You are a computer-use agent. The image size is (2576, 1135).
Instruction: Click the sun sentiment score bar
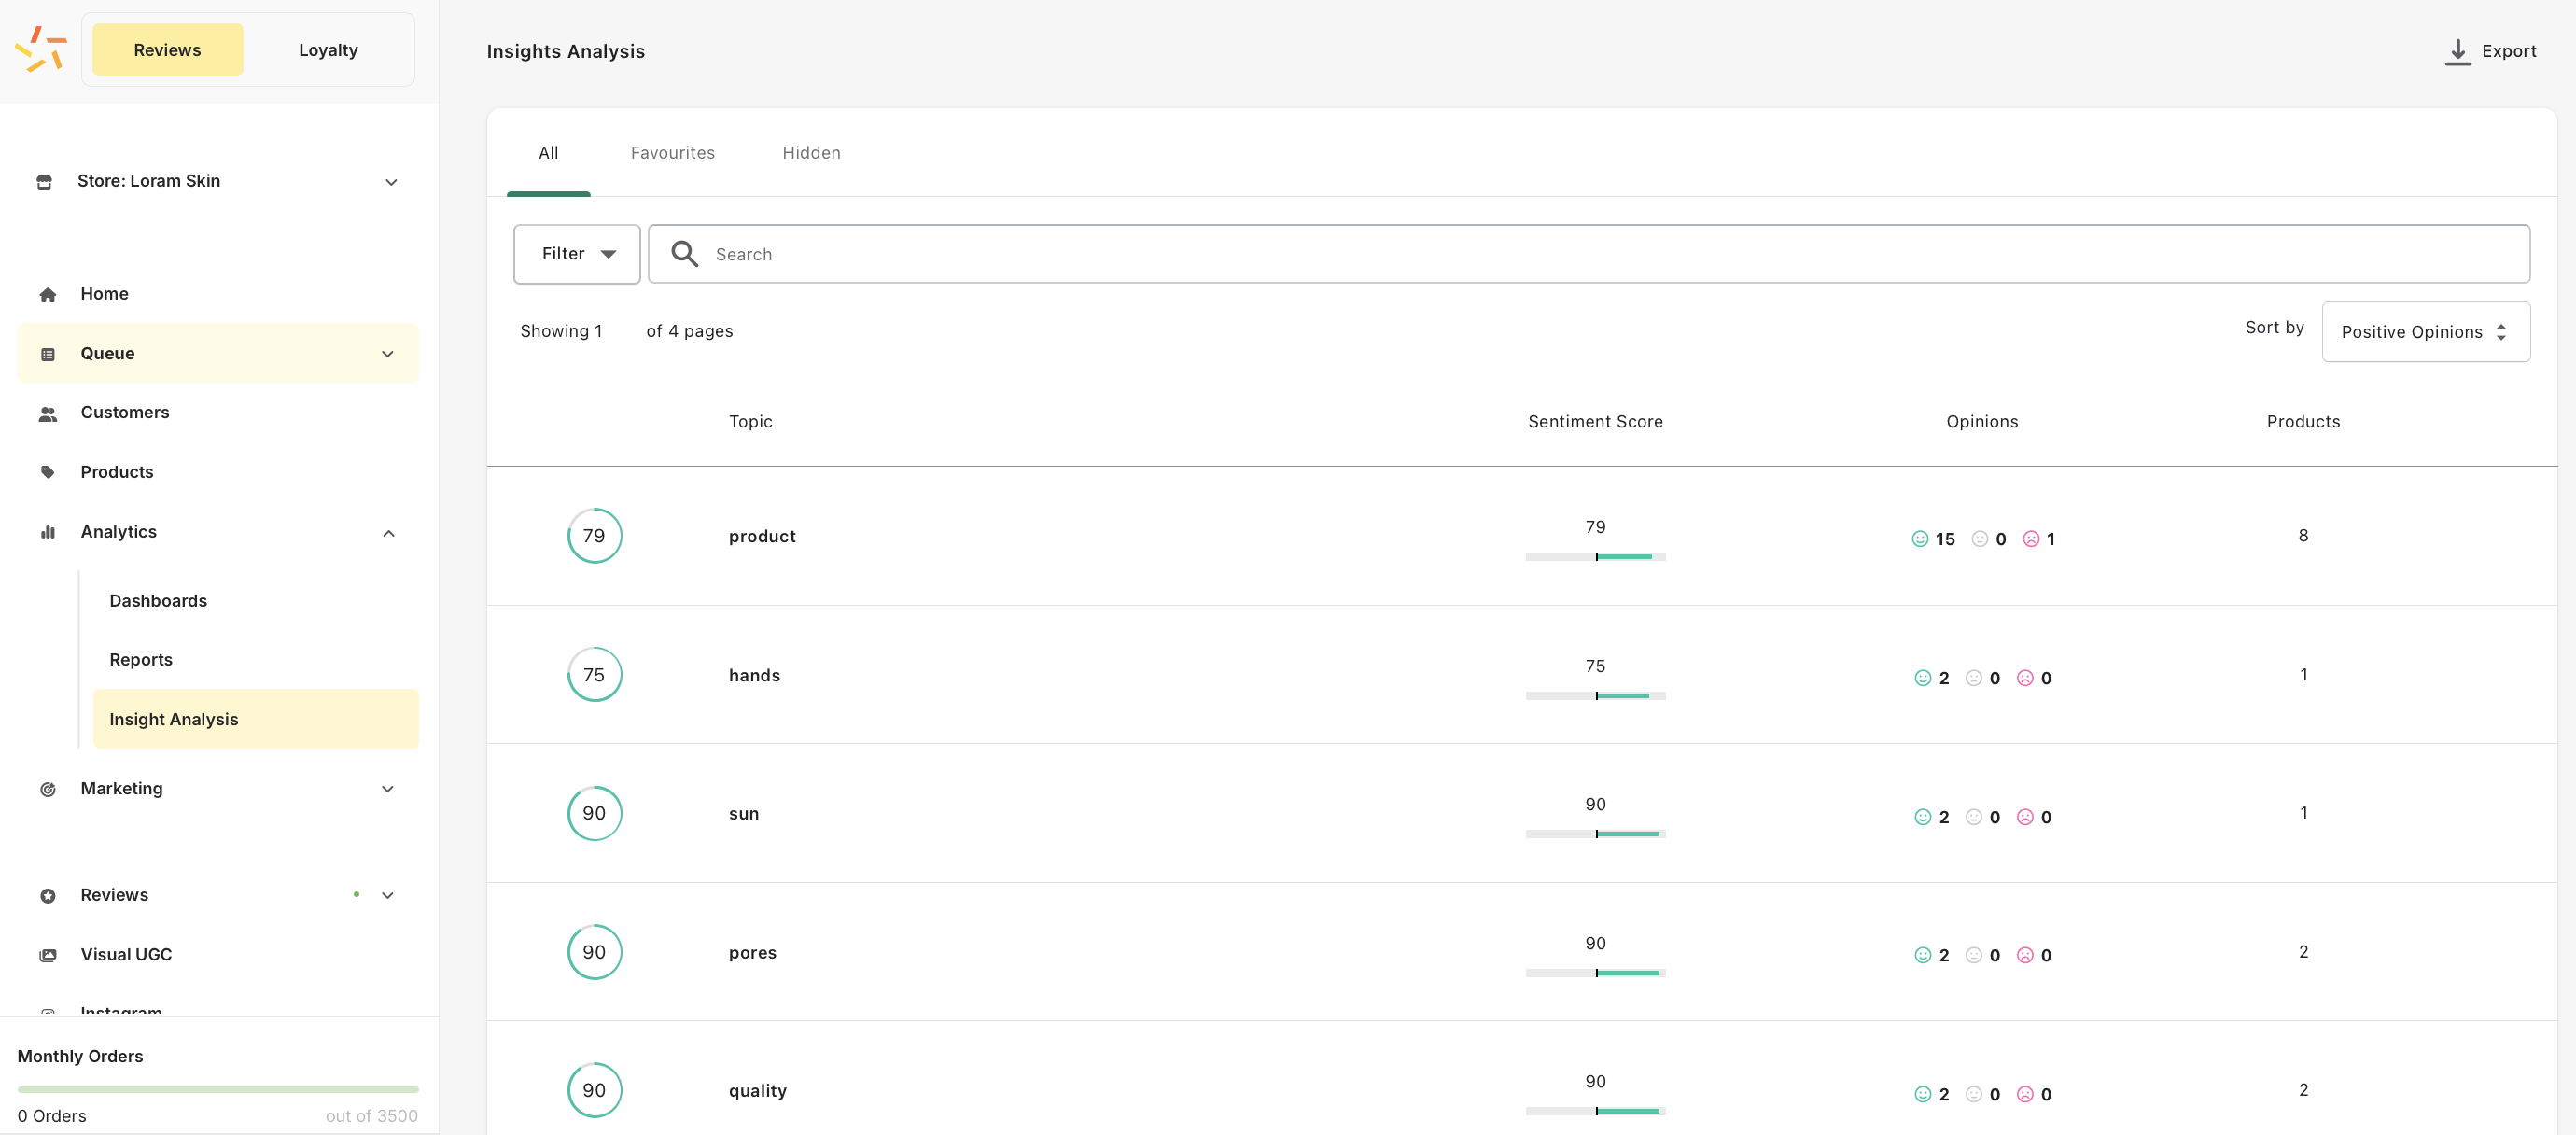click(1595, 834)
